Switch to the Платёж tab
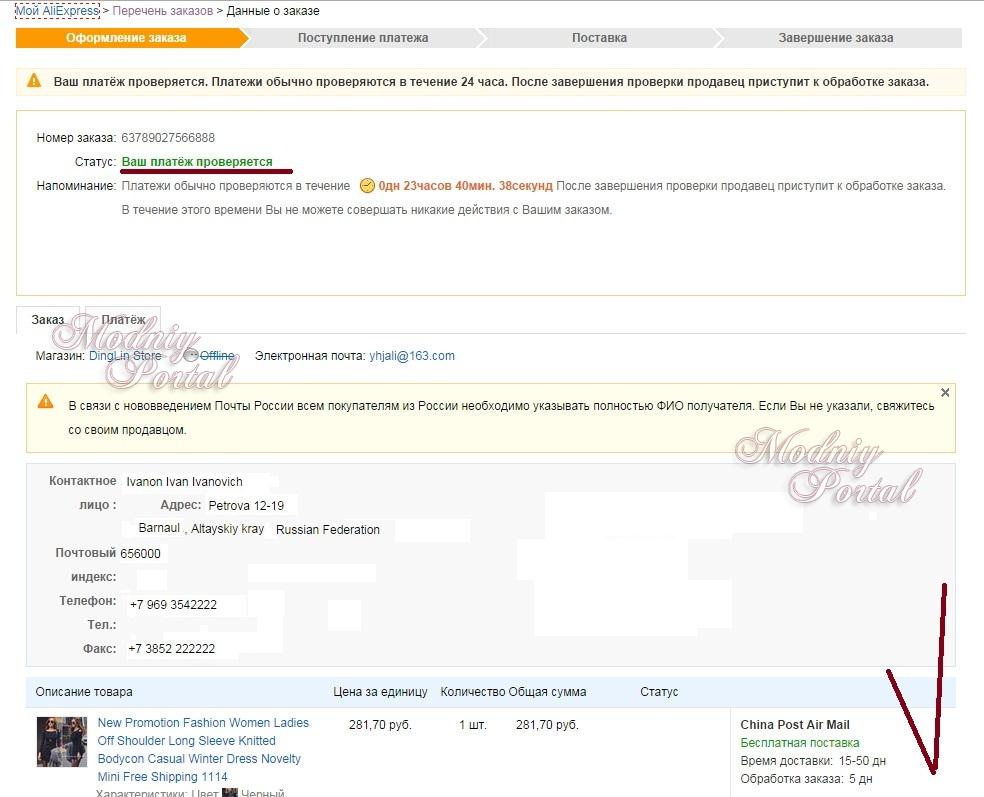The height and width of the screenshot is (797, 984). tap(123, 319)
